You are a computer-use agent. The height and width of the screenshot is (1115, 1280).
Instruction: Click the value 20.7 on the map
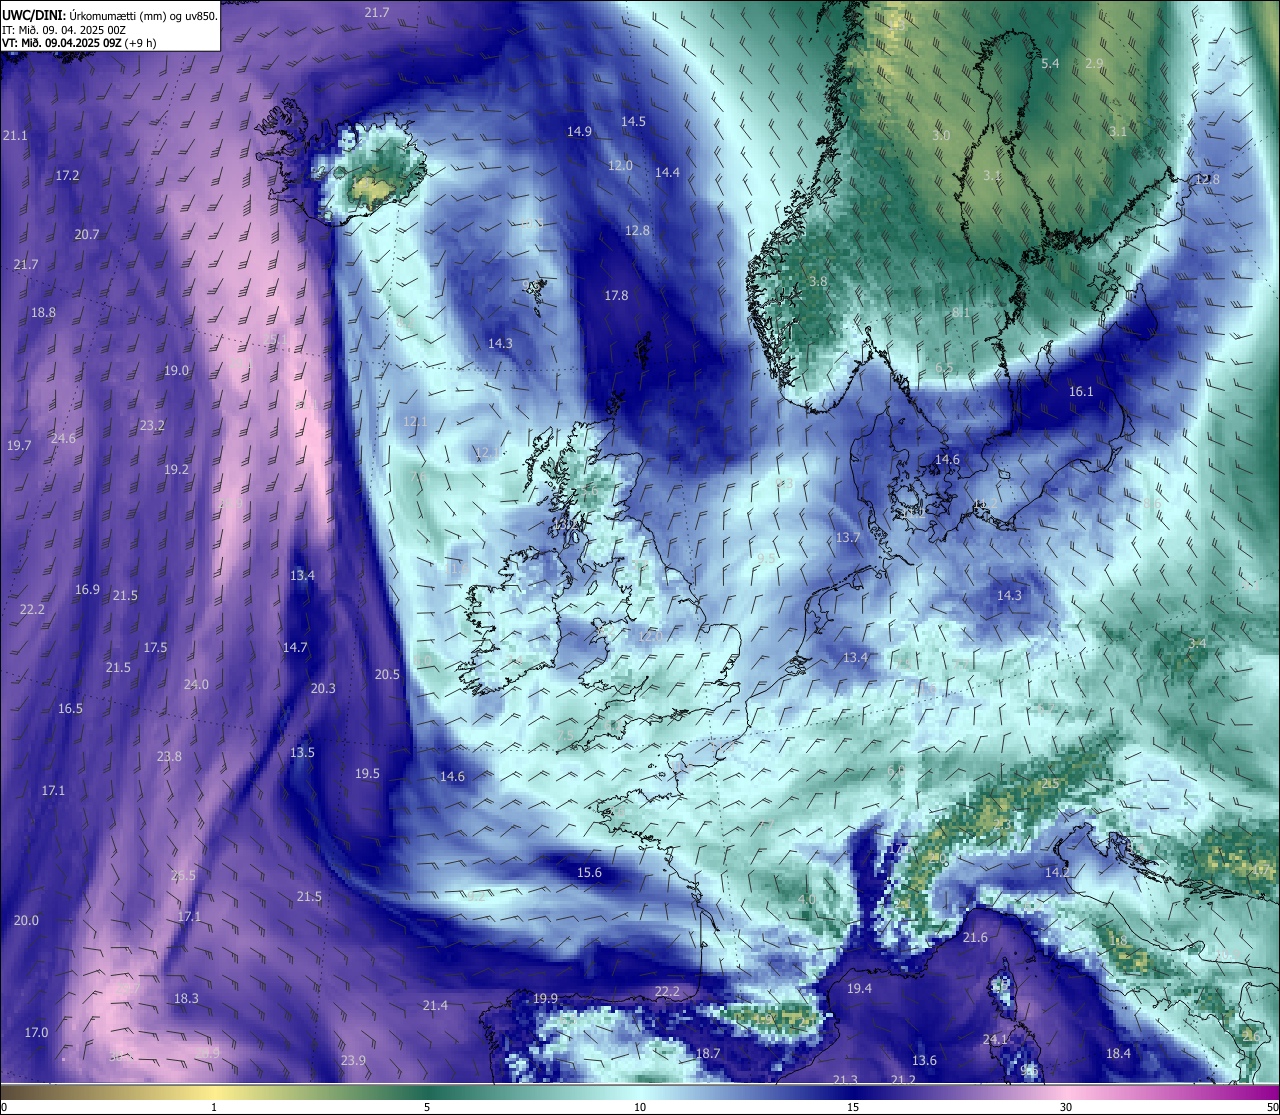point(87,234)
